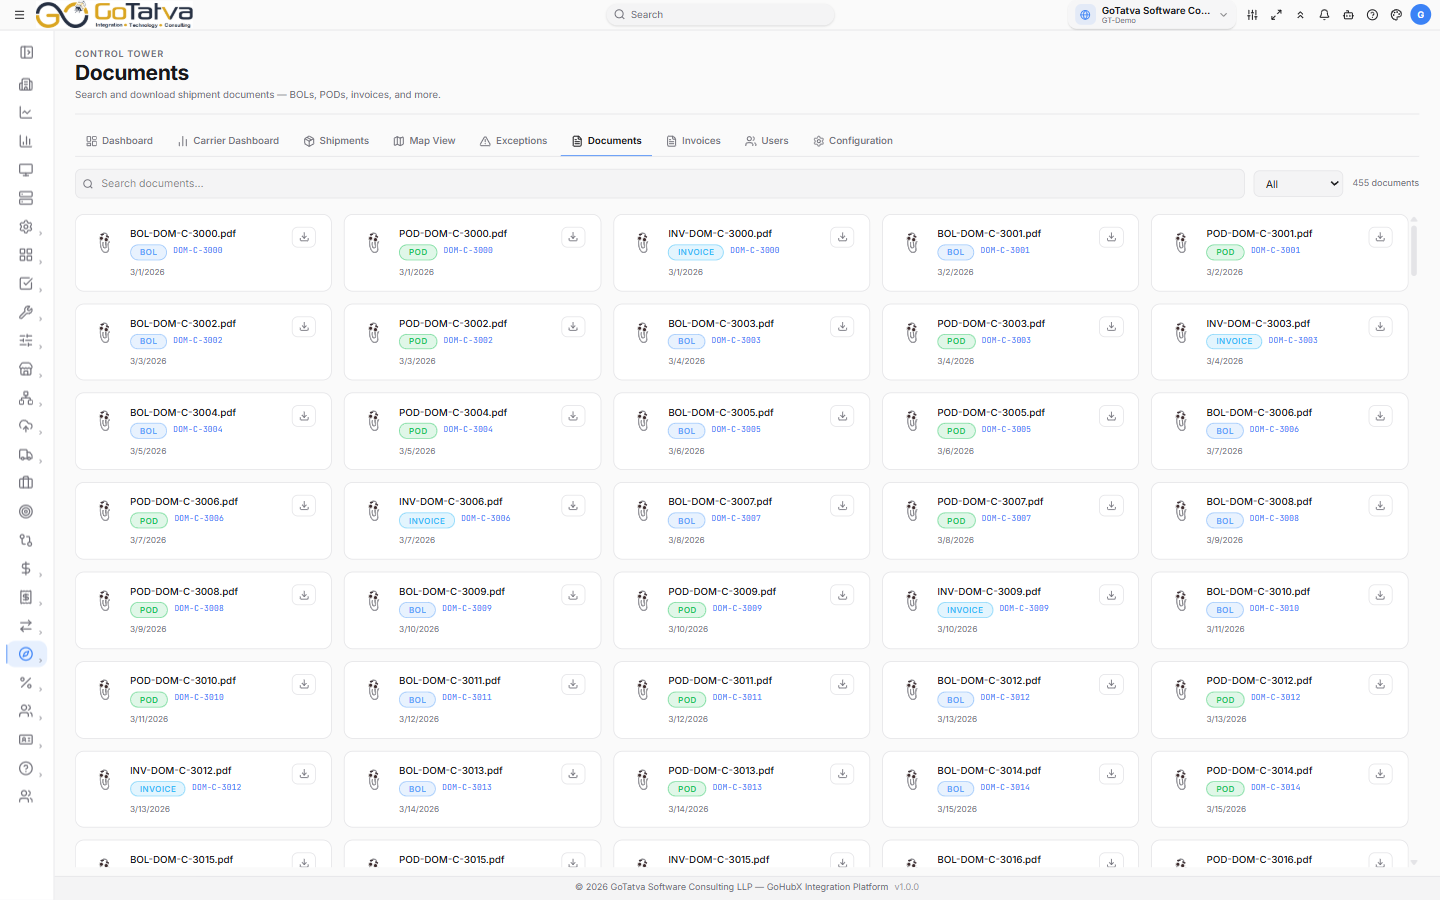
Task: Open the ID card sidebar icon
Action: (x=26, y=740)
